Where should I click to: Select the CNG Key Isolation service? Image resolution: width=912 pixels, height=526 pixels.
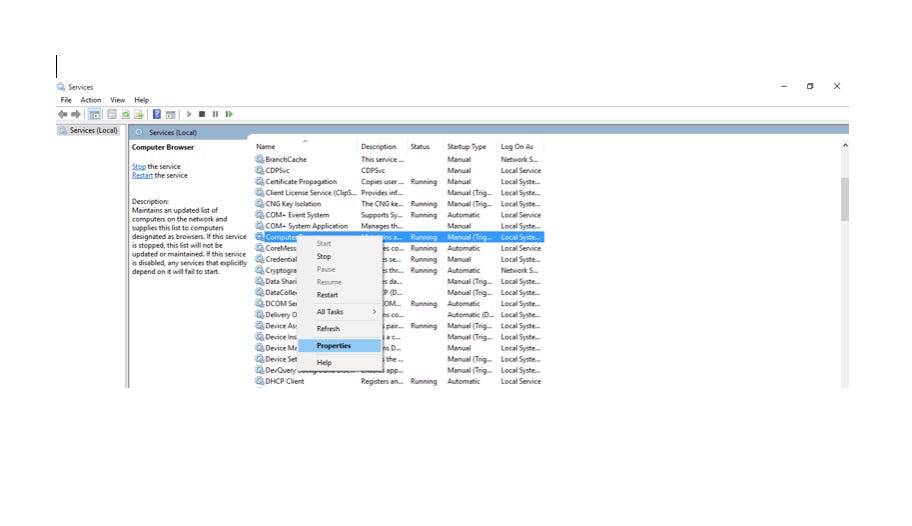(x=399, y=203)
